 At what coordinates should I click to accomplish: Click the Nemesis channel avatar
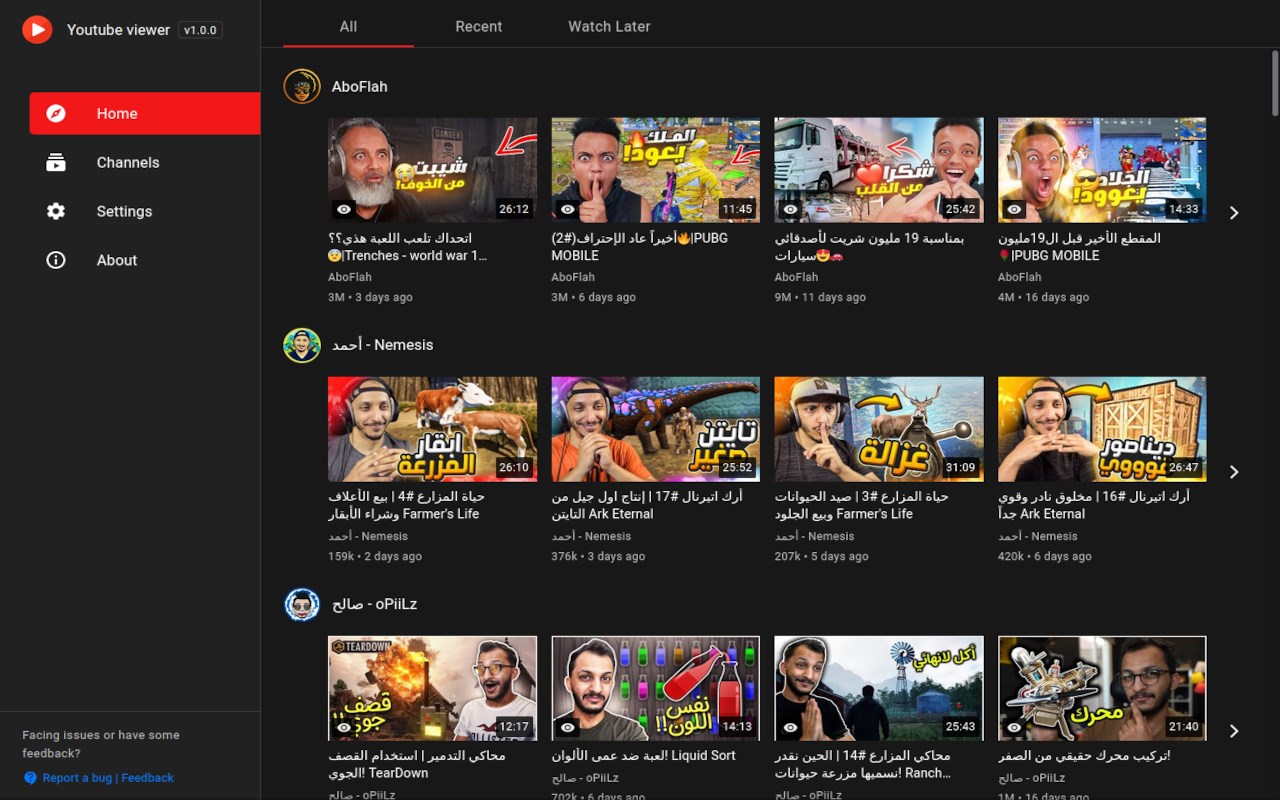tap(302, 345)
